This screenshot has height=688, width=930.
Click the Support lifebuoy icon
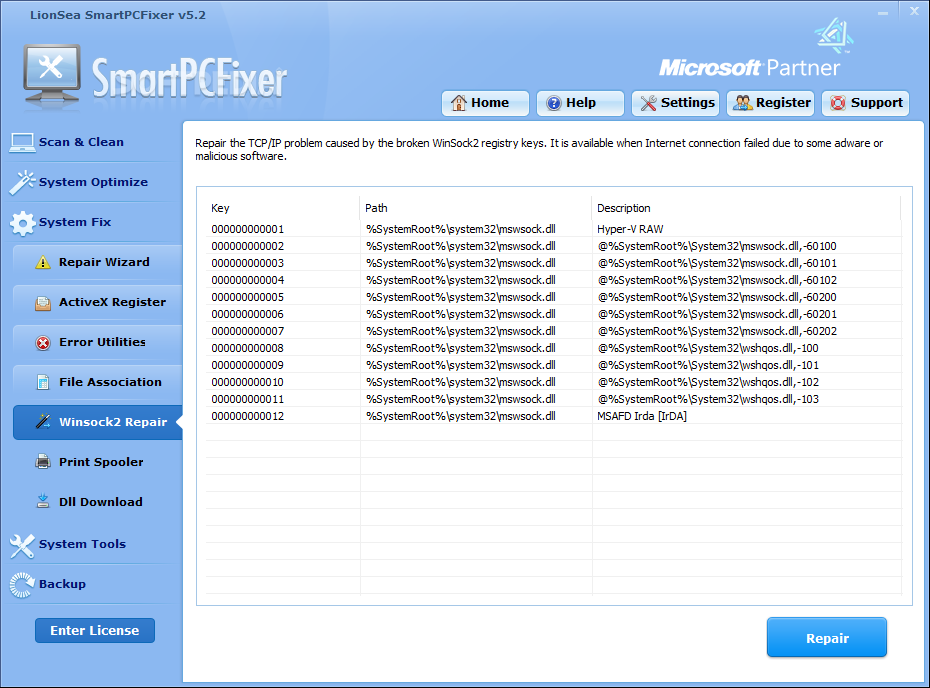(x=838, y=103)
